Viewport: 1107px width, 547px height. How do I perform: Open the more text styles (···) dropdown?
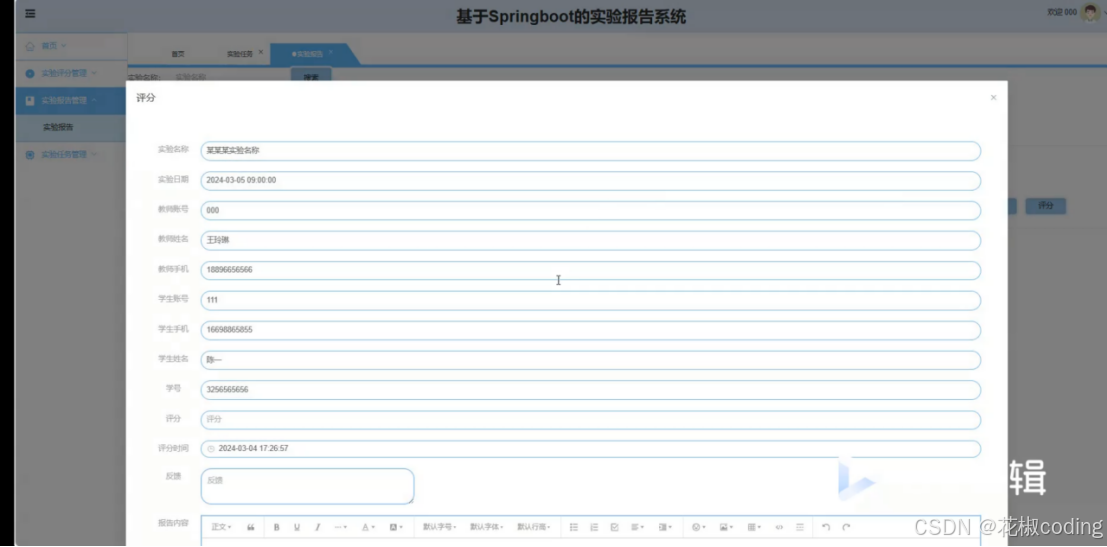tap(340, 527)
